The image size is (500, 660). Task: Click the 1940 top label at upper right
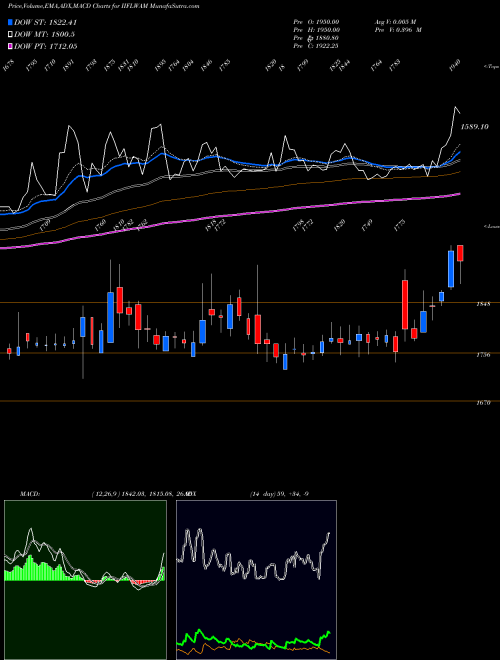455,66
